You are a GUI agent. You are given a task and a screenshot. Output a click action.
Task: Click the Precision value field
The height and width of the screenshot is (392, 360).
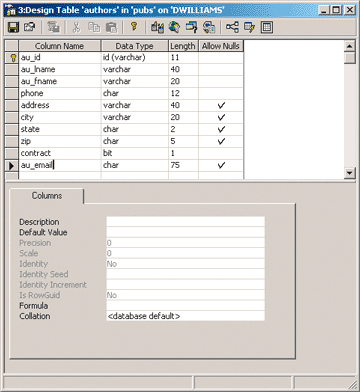coord(185,243)
